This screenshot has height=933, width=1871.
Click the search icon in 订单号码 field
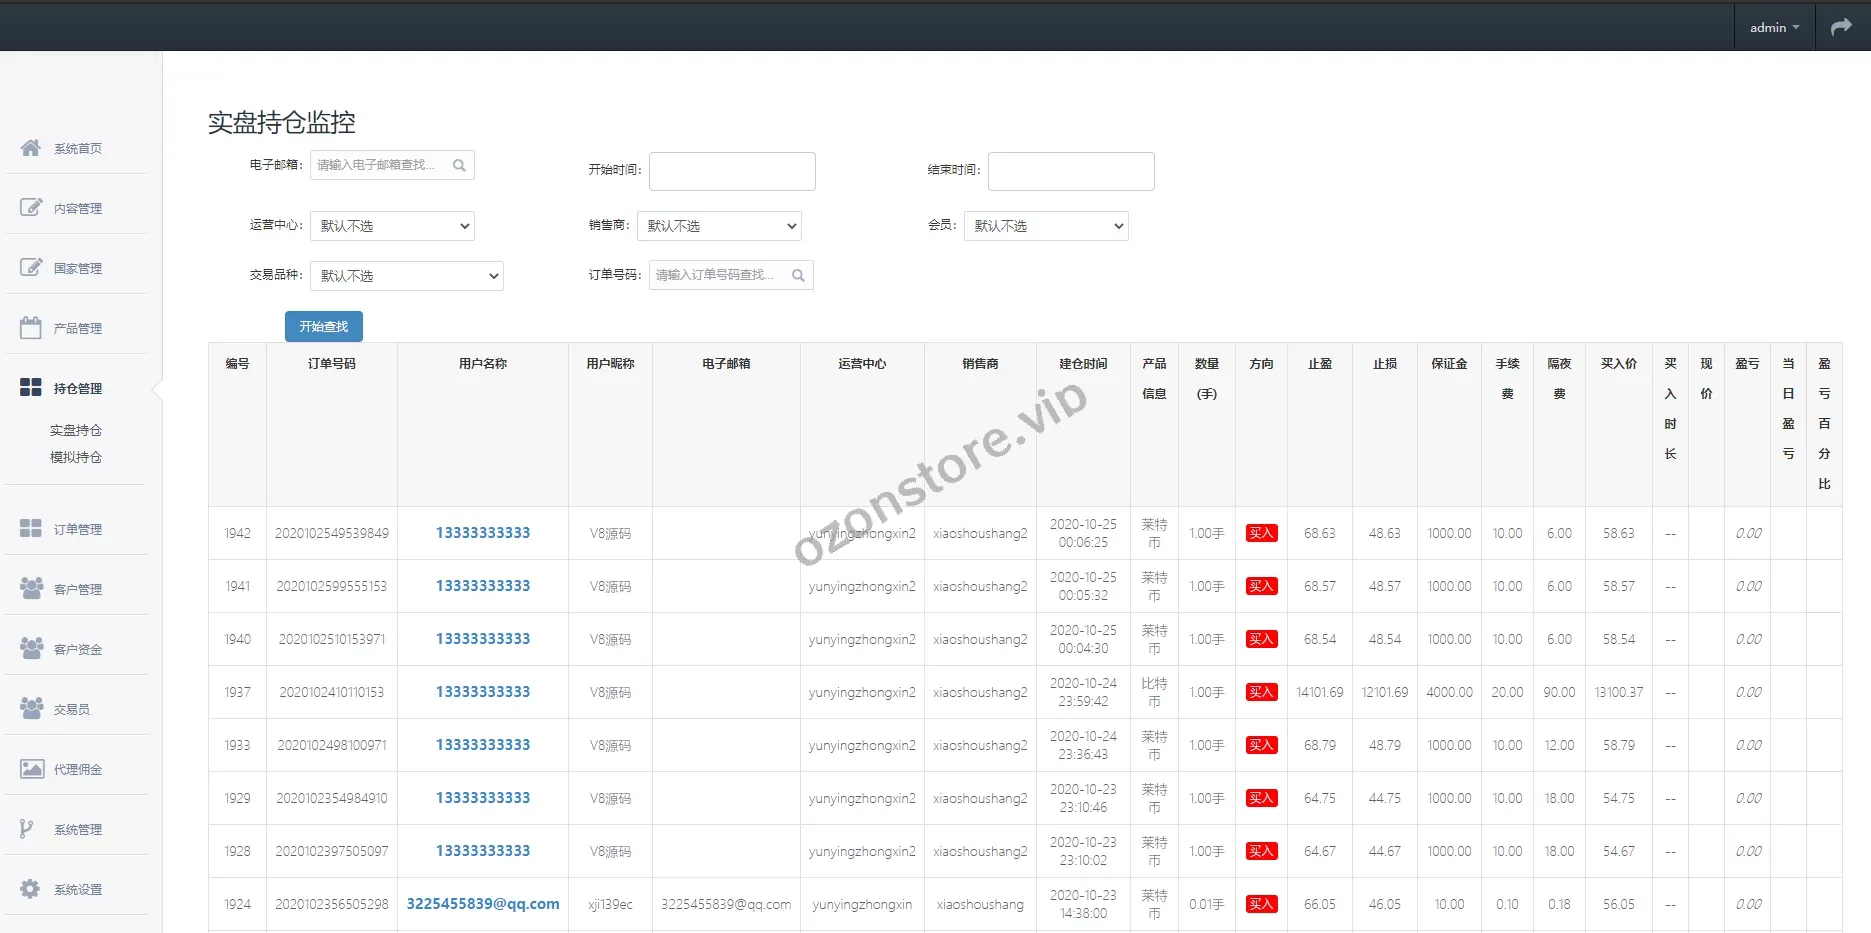[798, 275]
